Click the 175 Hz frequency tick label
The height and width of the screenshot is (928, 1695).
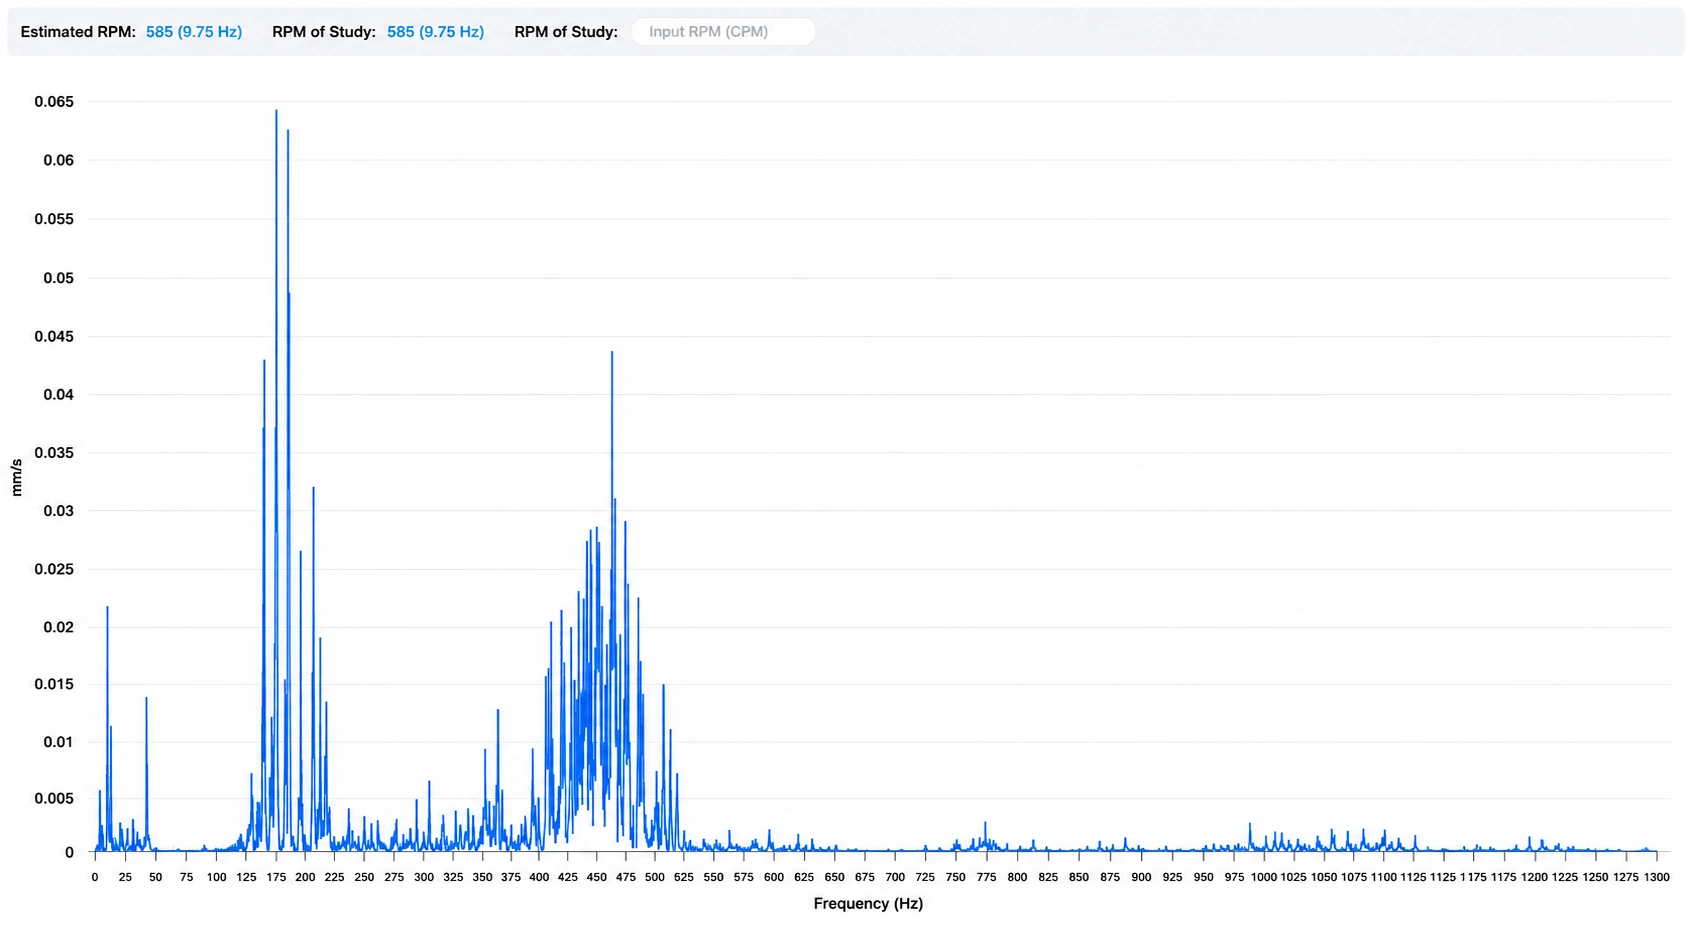coord(275,878)
